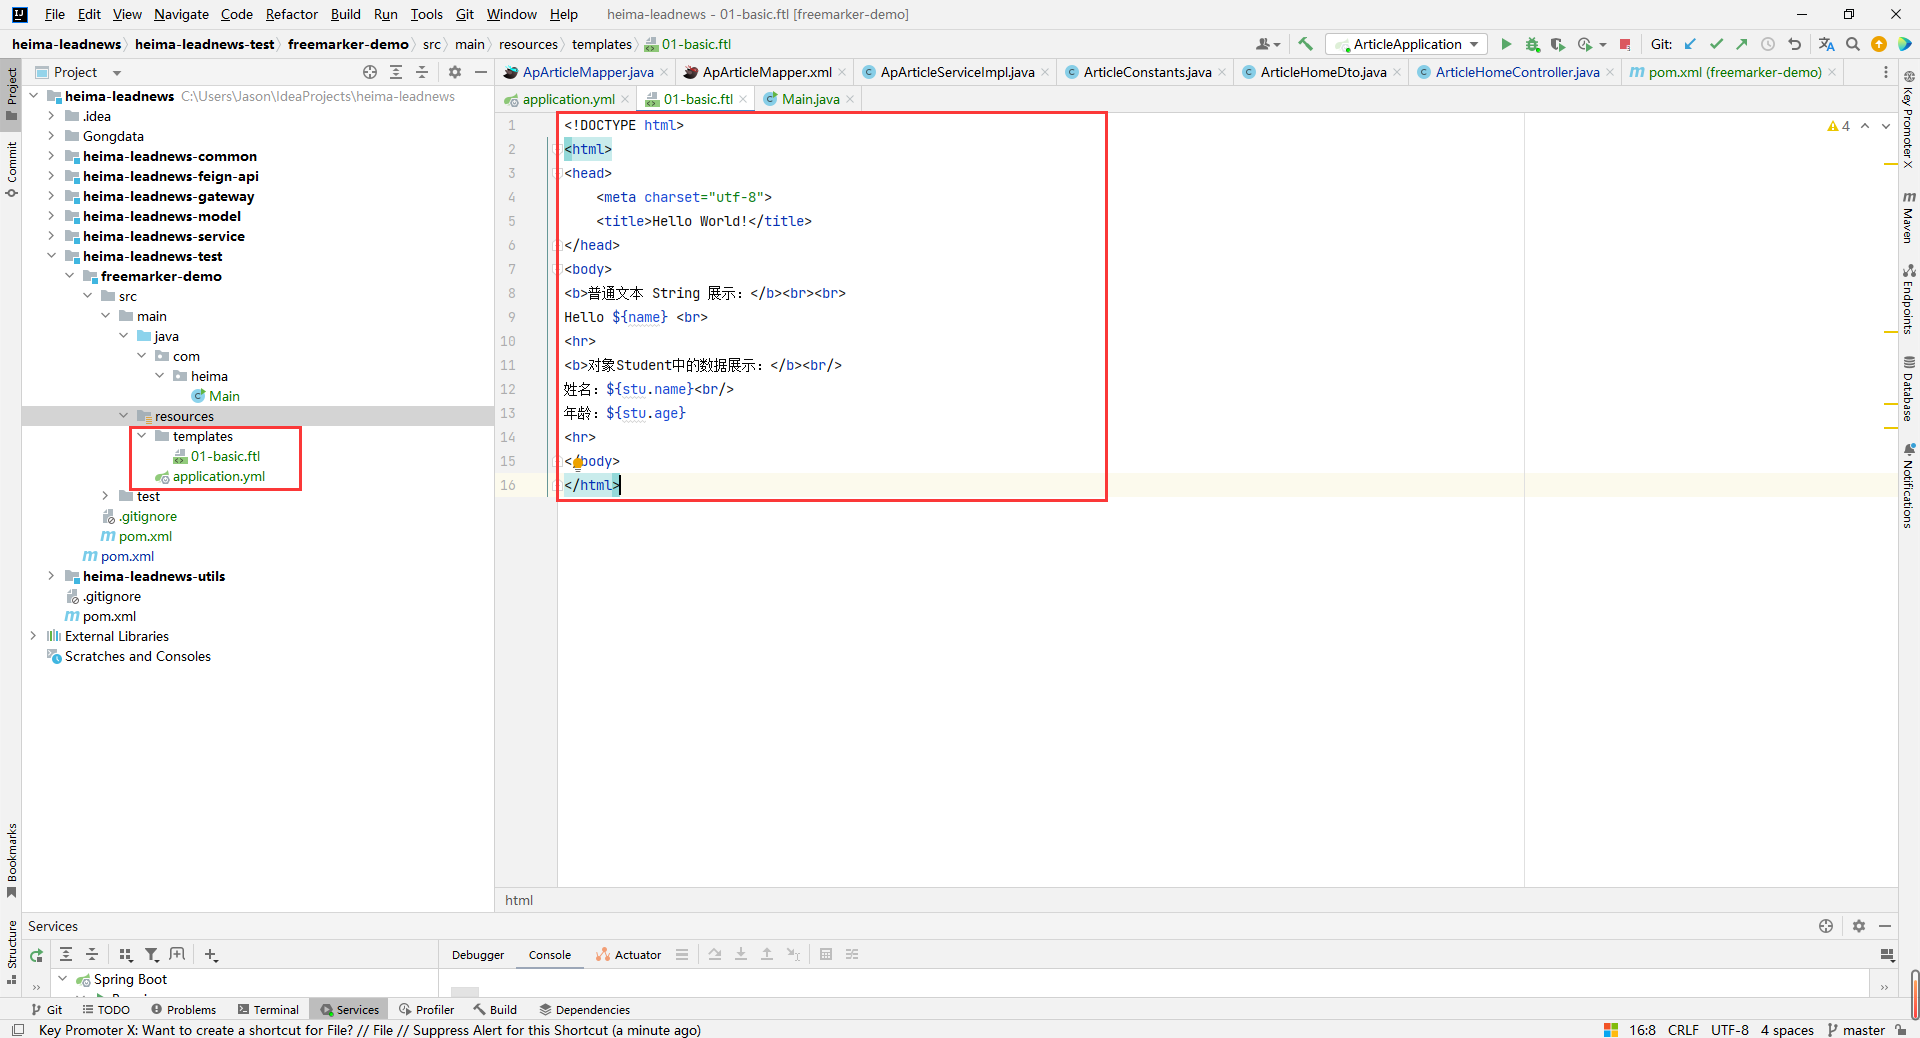Click the green Run button
1920x1038 pixels.
tap(1506, 44)
